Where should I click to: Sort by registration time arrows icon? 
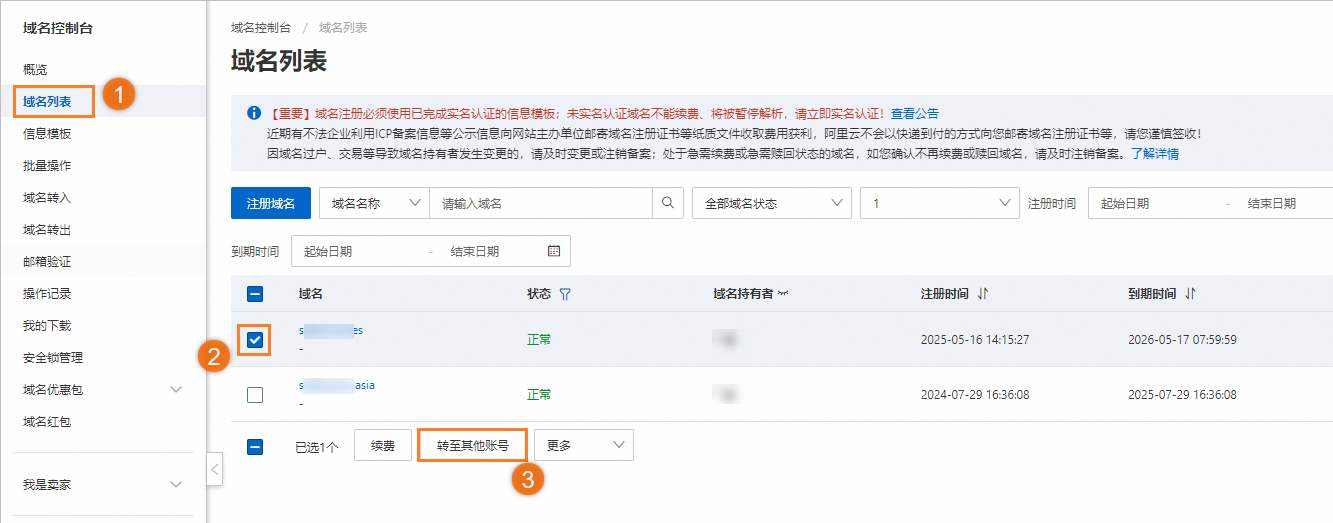pos(983,294)
